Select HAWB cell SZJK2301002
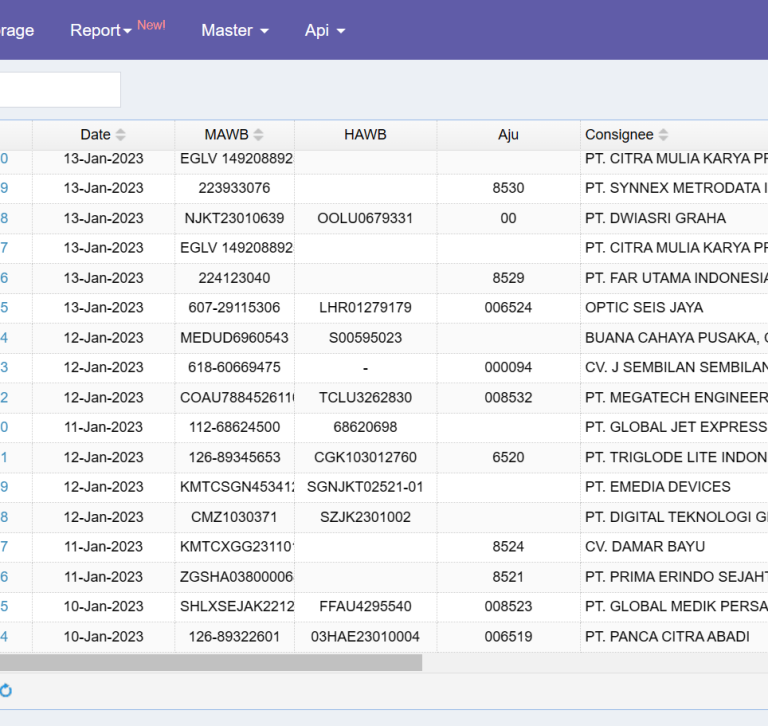Screen dimensions: 768x726 (x=365, y=517)
